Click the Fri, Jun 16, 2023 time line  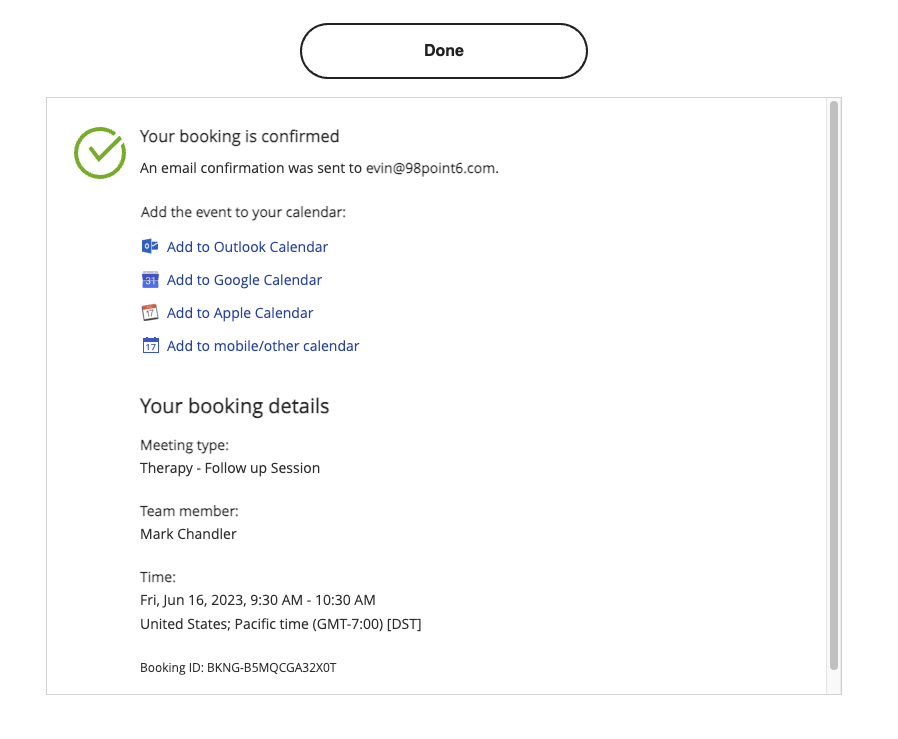(258, 600)
